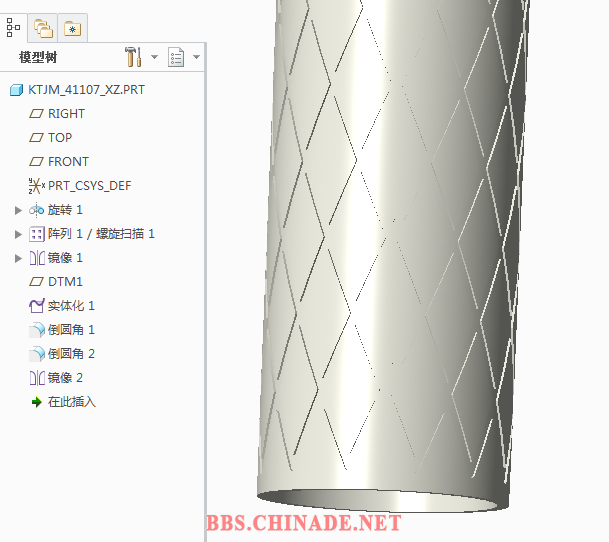Click the tree display list icon
Image resolution: width=609 pixels, height=542 pixels.
pyautogui.click(x=176, y=57)
